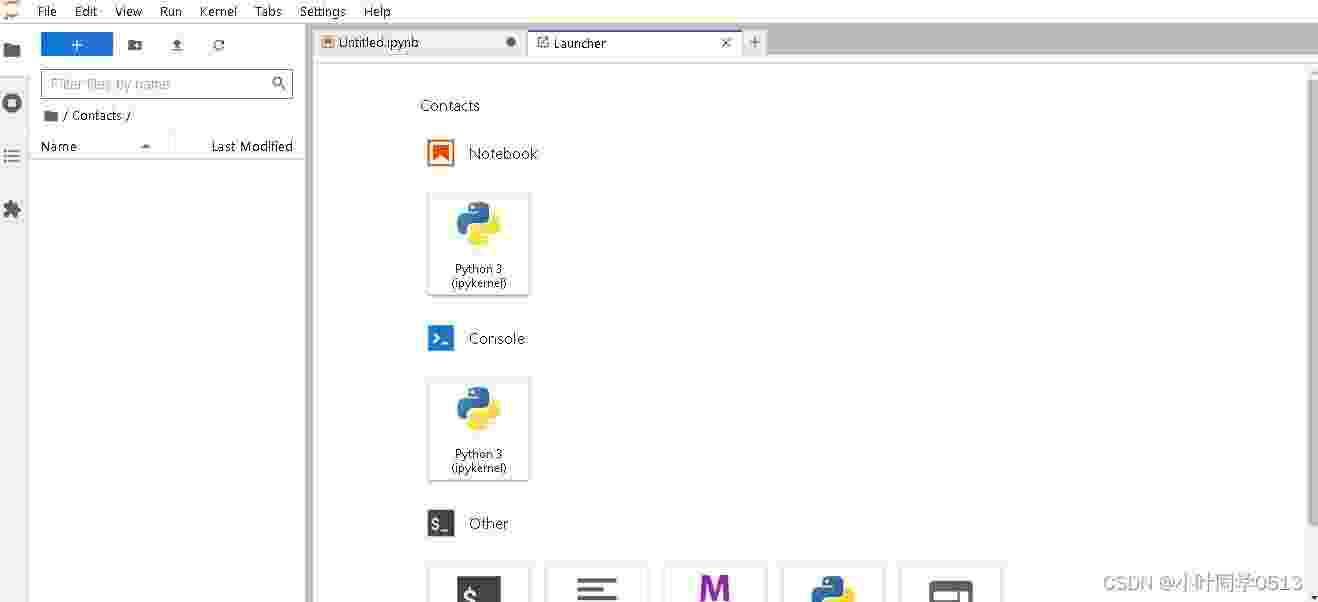Click the Other section terminal icon
This screenshot has height=602, width=1318.
point(441,523)
